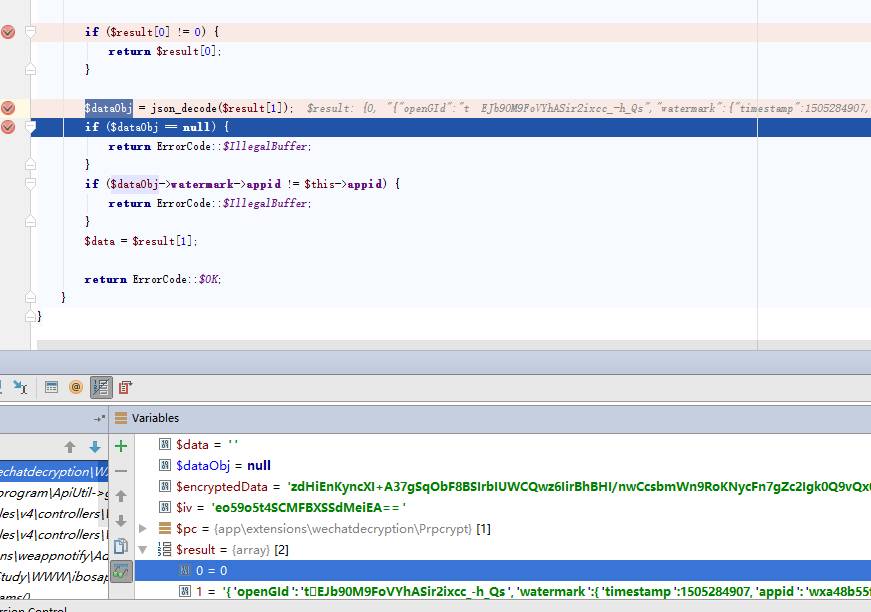Toggle the Sort Values Alphabetically button
Viewport: 871px width, 612px height.
(101, 387)
